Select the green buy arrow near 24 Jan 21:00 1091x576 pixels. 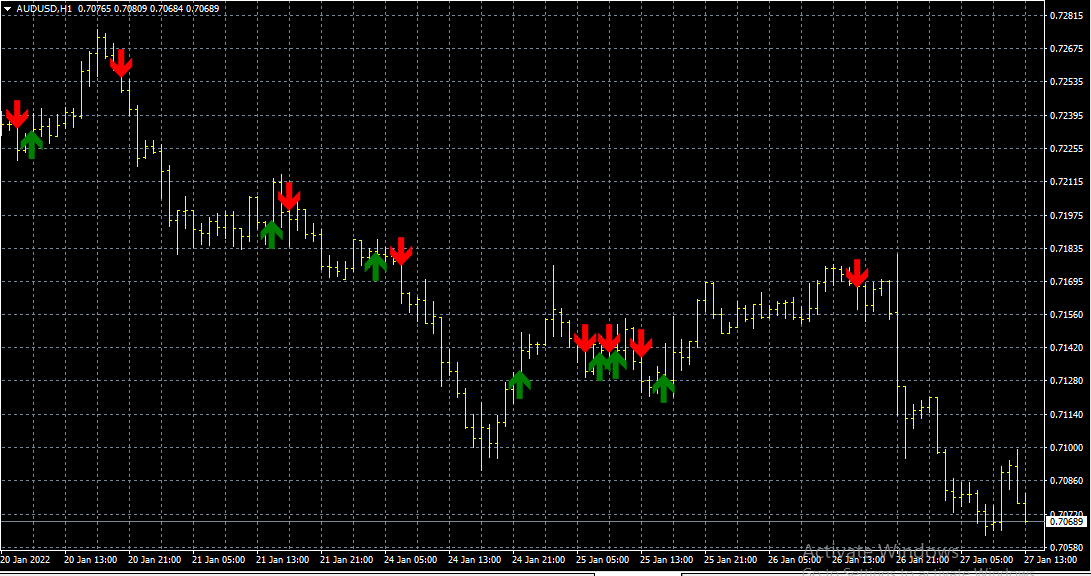[521, 383]
